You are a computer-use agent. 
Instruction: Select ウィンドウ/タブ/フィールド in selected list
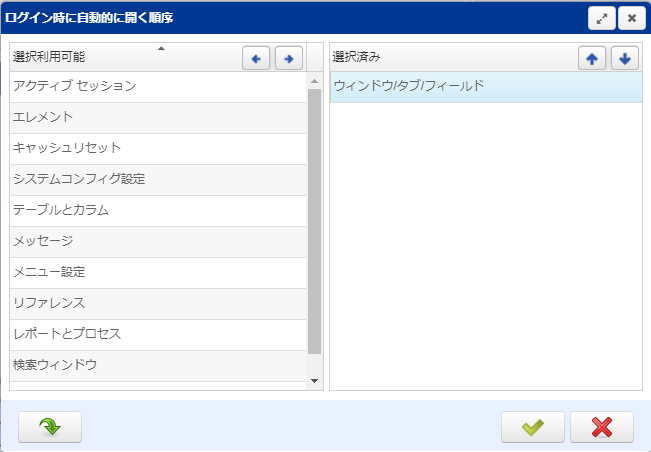tap(486, 87)
